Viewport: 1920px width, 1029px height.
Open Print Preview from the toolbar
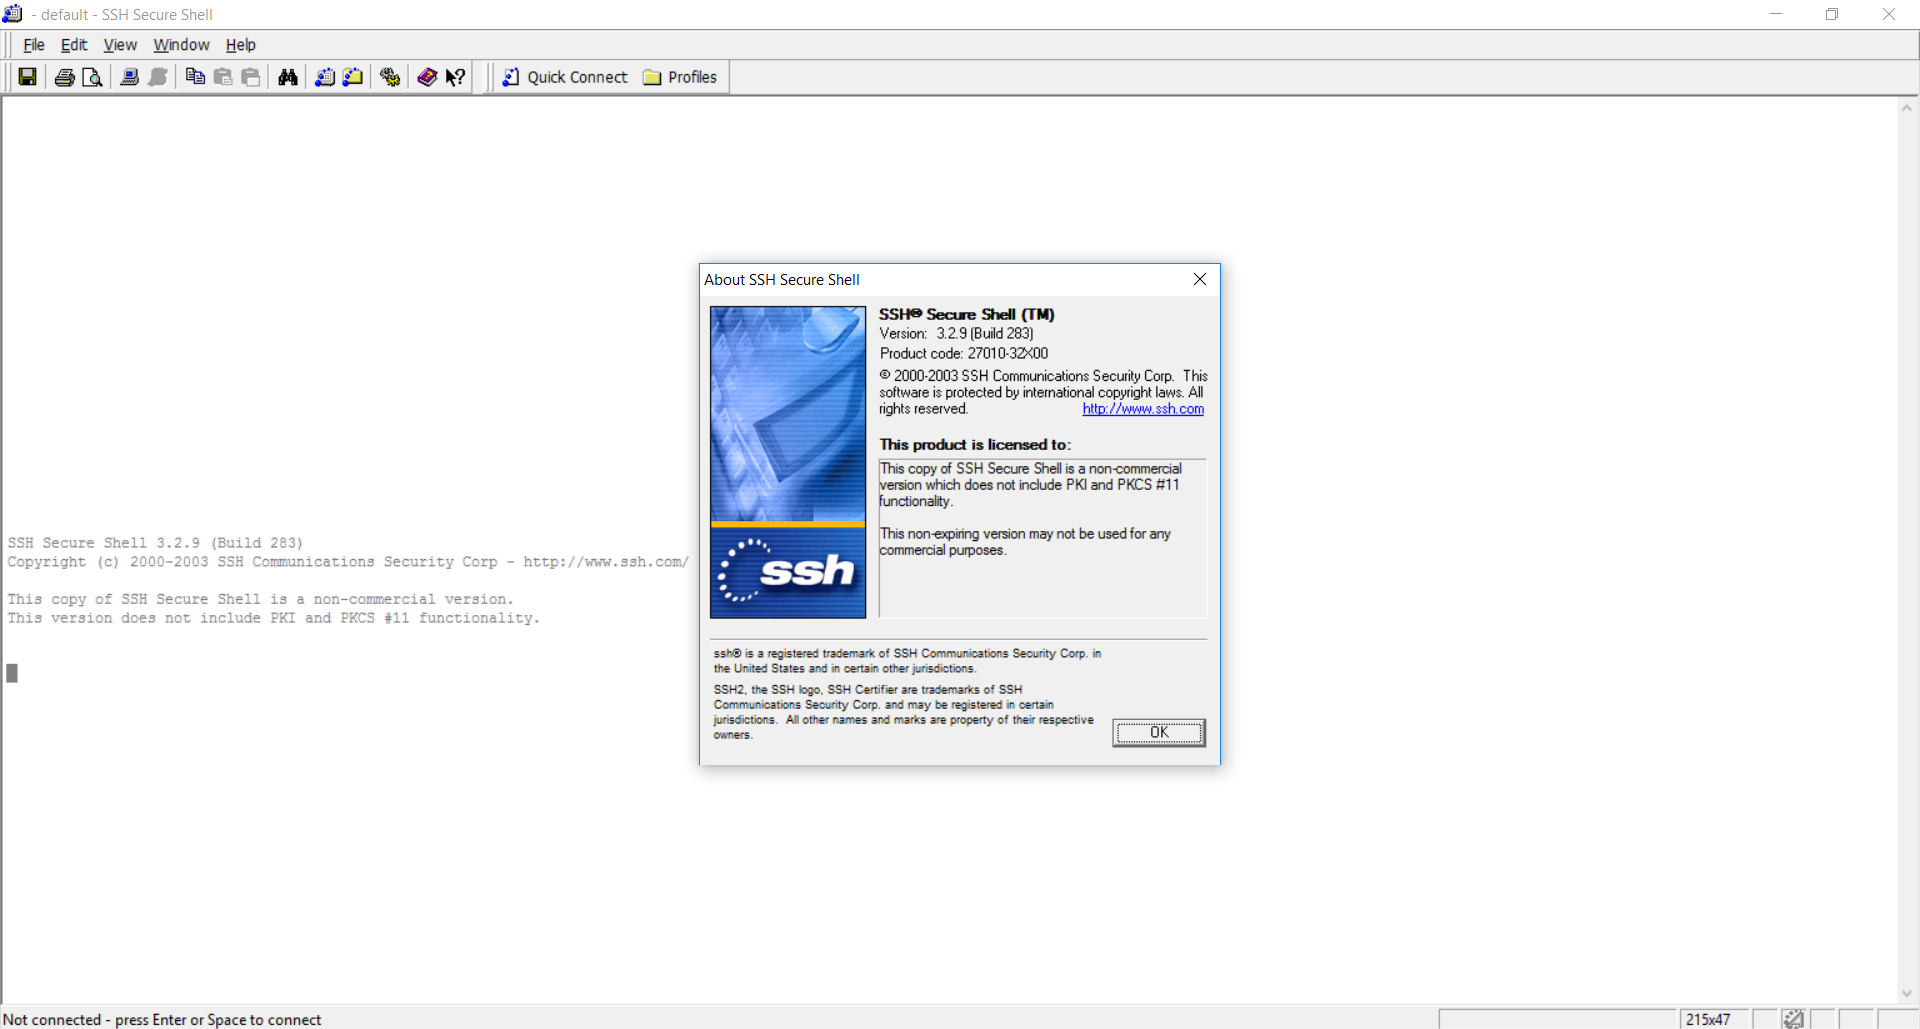pos(92,77)
